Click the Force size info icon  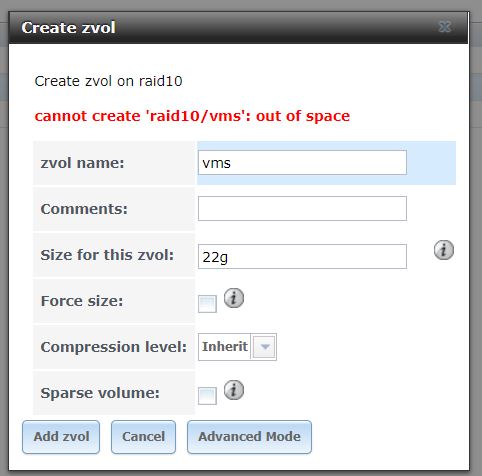click(x=234, y=298)
